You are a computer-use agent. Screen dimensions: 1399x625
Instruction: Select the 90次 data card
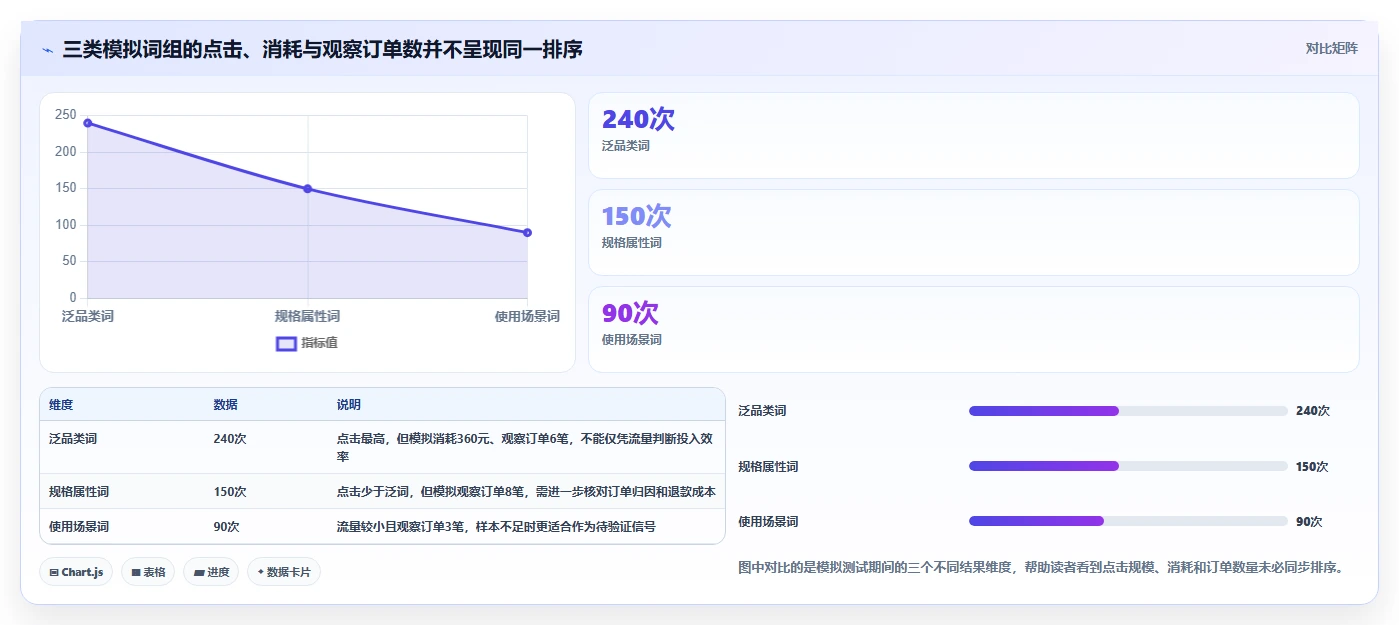coord(974,329)
